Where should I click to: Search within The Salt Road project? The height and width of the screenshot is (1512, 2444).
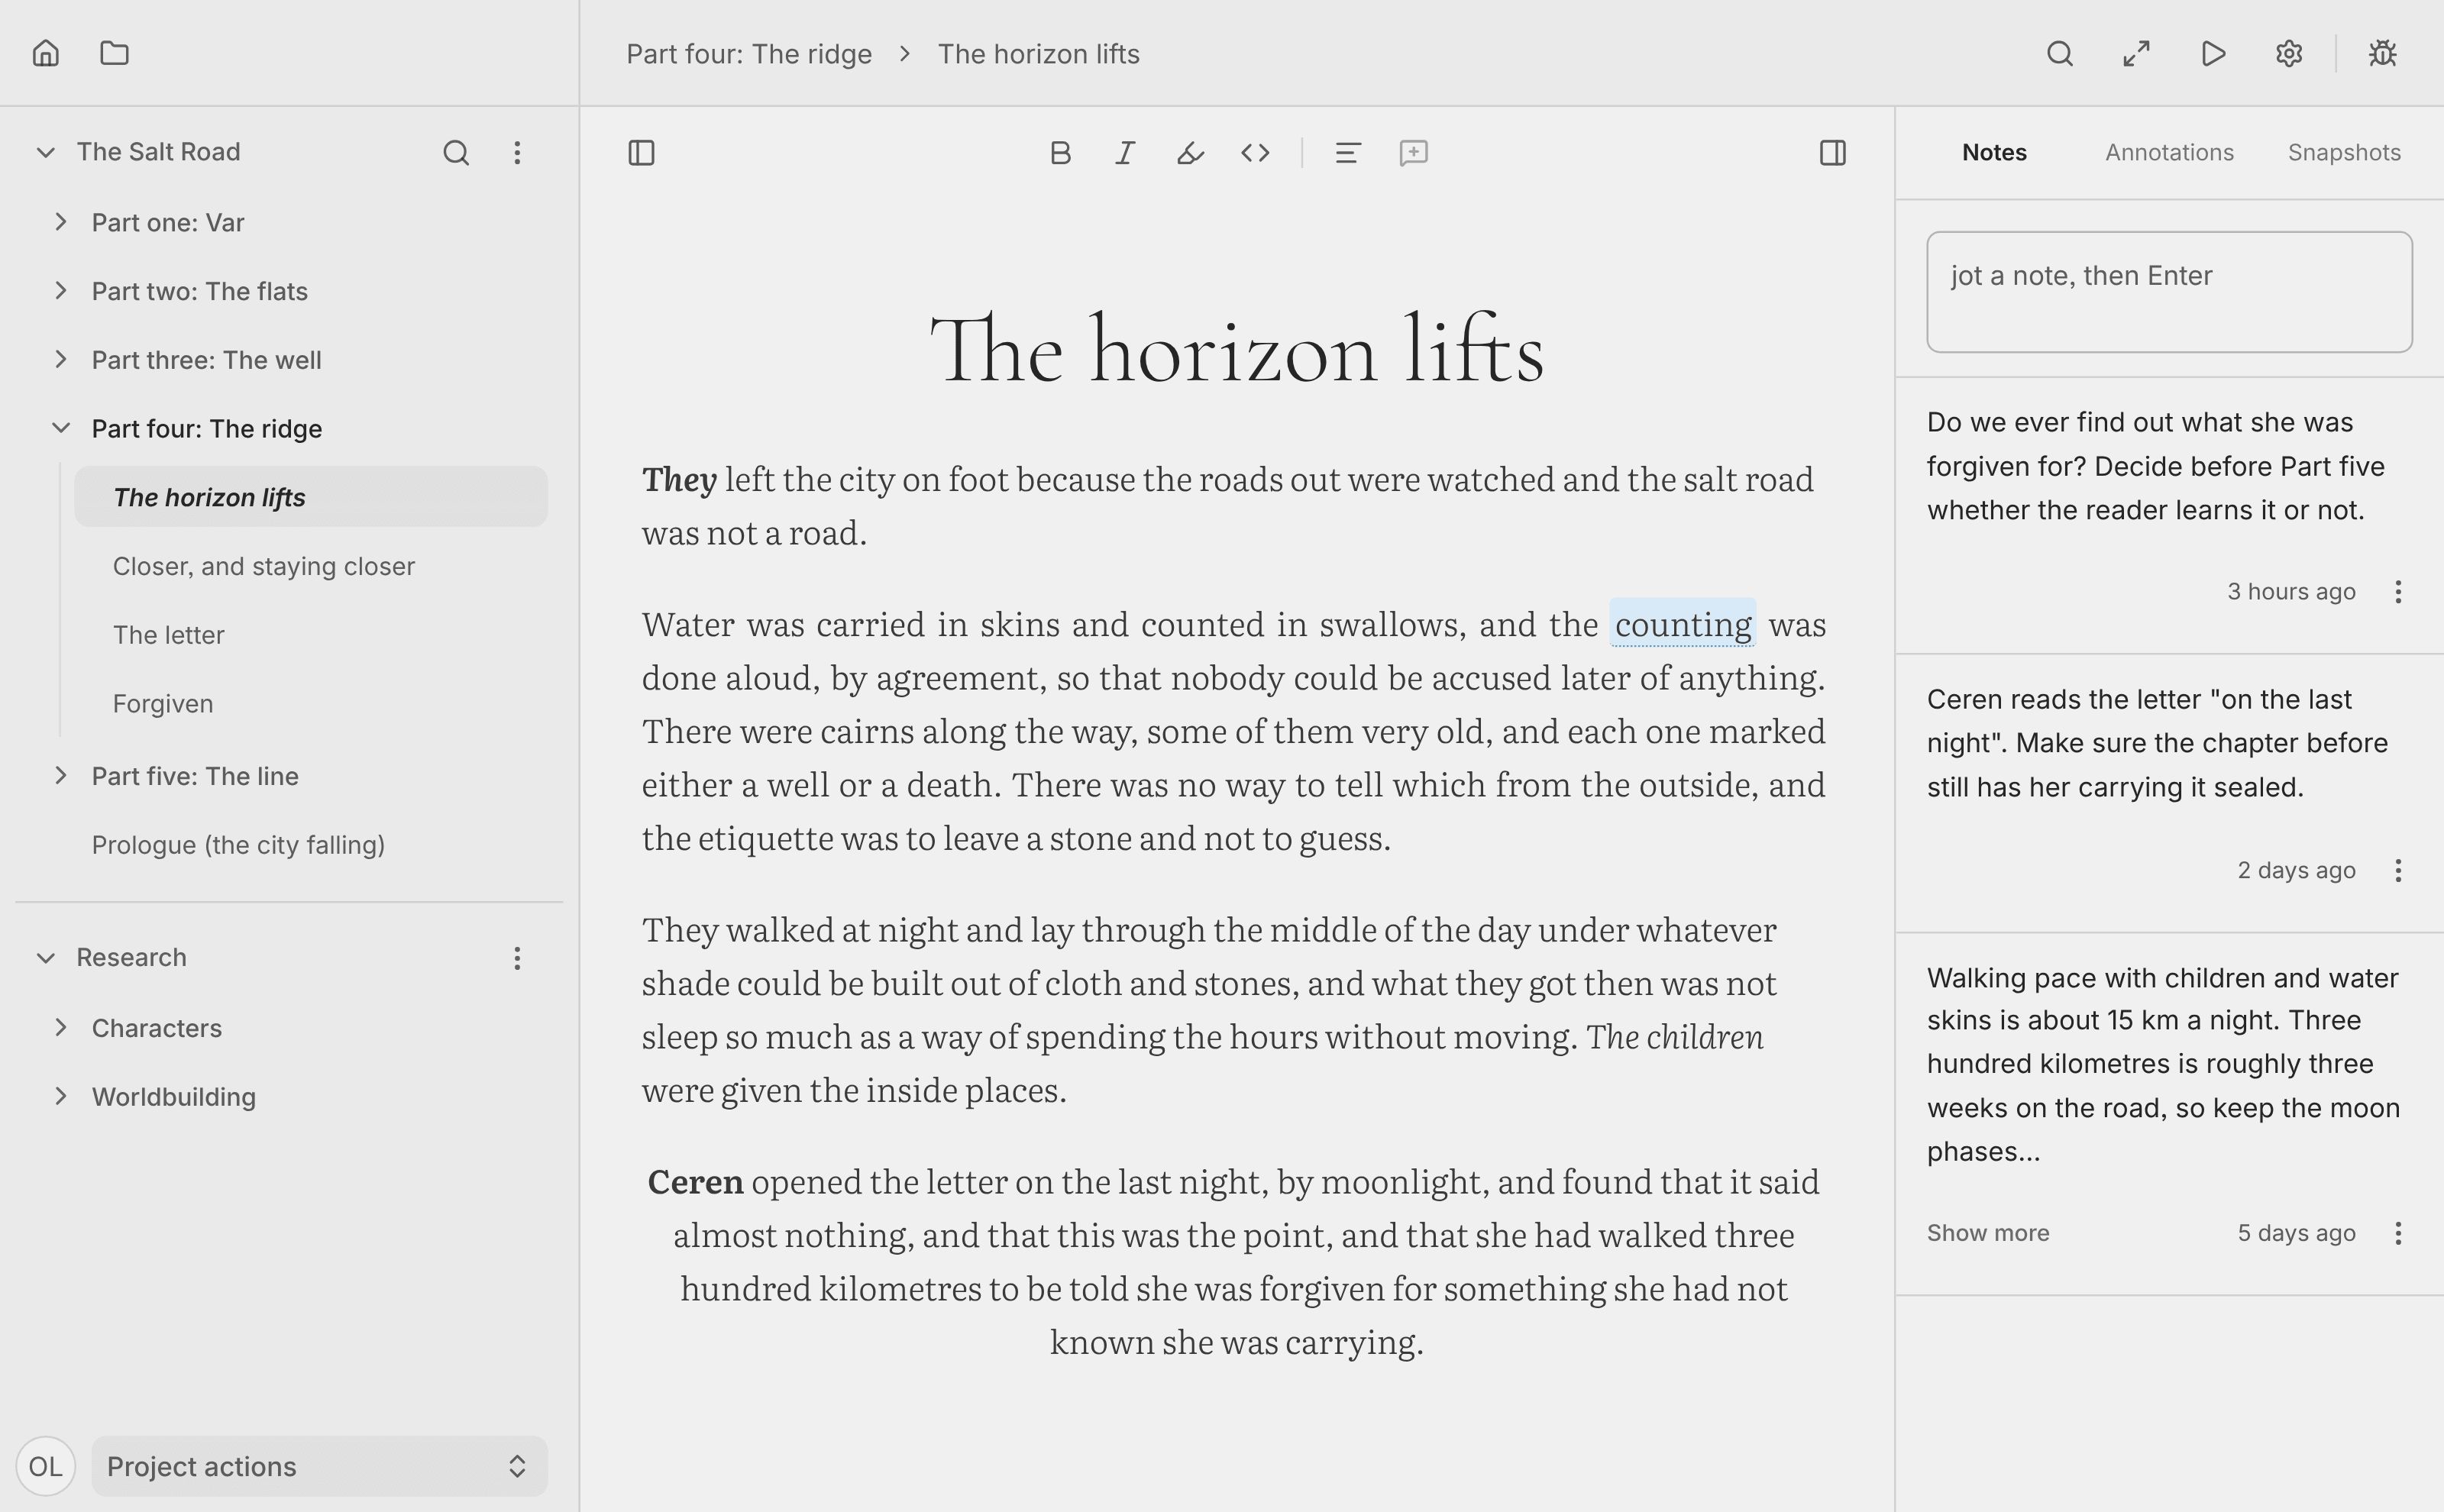[x=456, y=152]
